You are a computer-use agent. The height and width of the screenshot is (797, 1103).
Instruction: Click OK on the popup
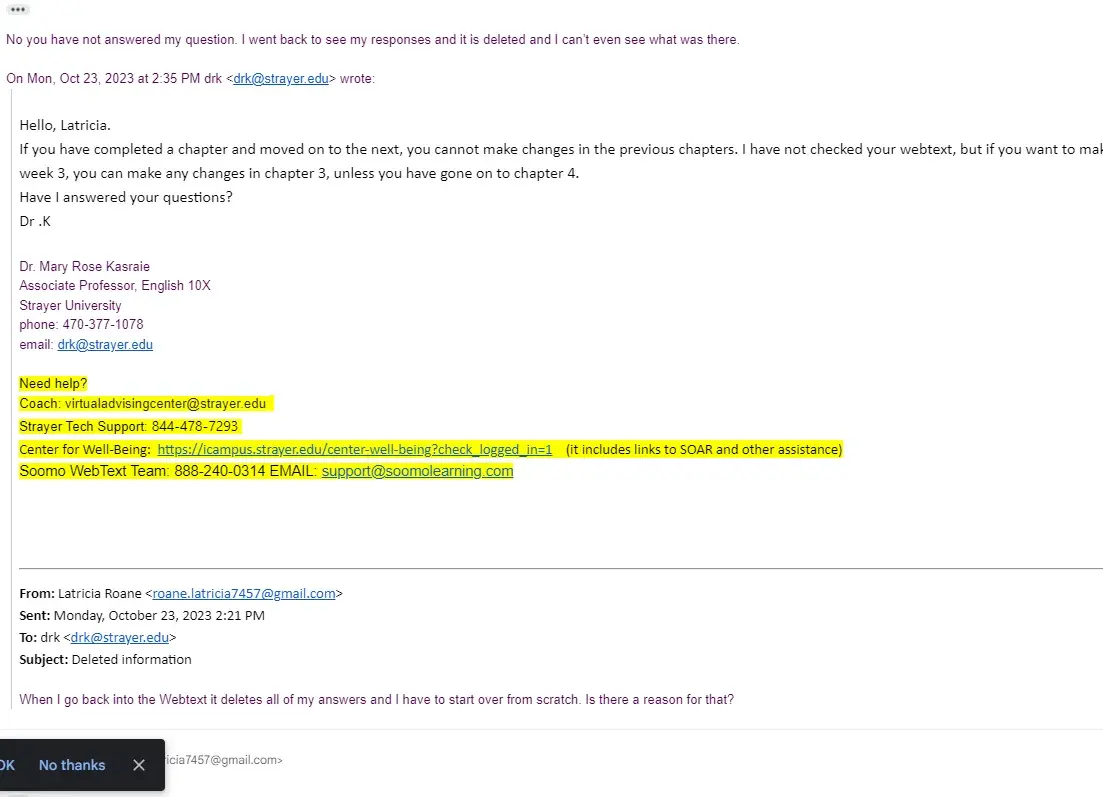7,765
